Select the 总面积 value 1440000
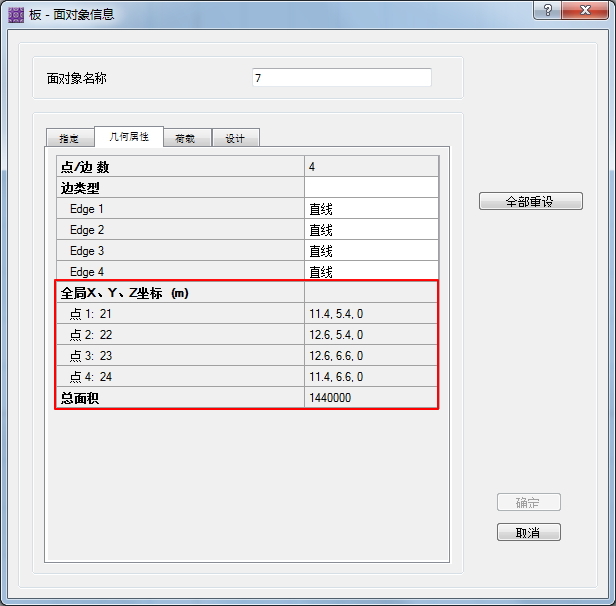This screenshot has height=606, width=616. pos(371,398)
